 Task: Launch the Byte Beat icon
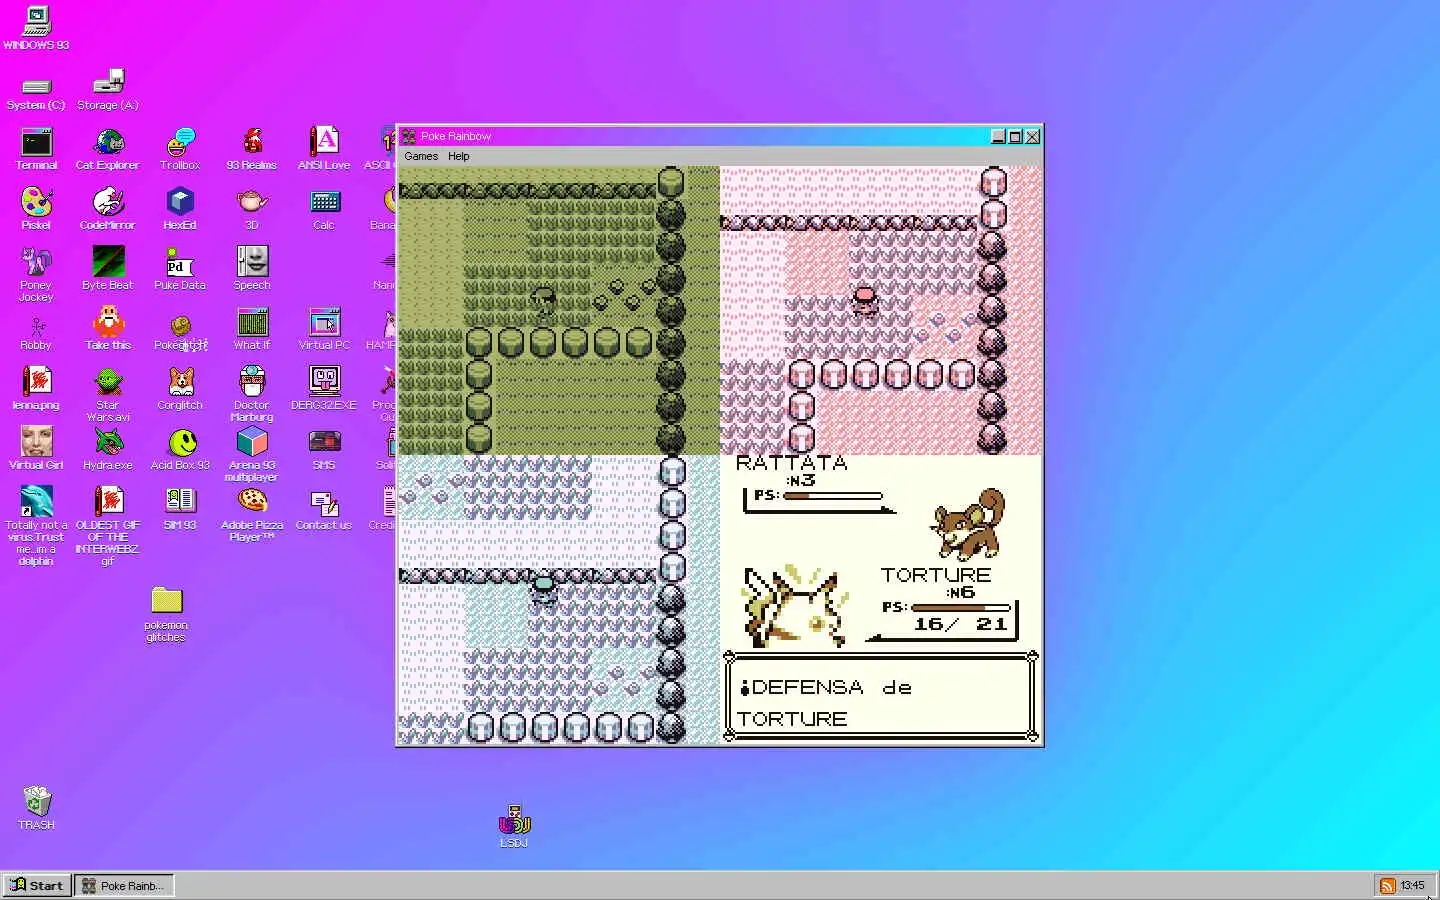pos(108,269)
